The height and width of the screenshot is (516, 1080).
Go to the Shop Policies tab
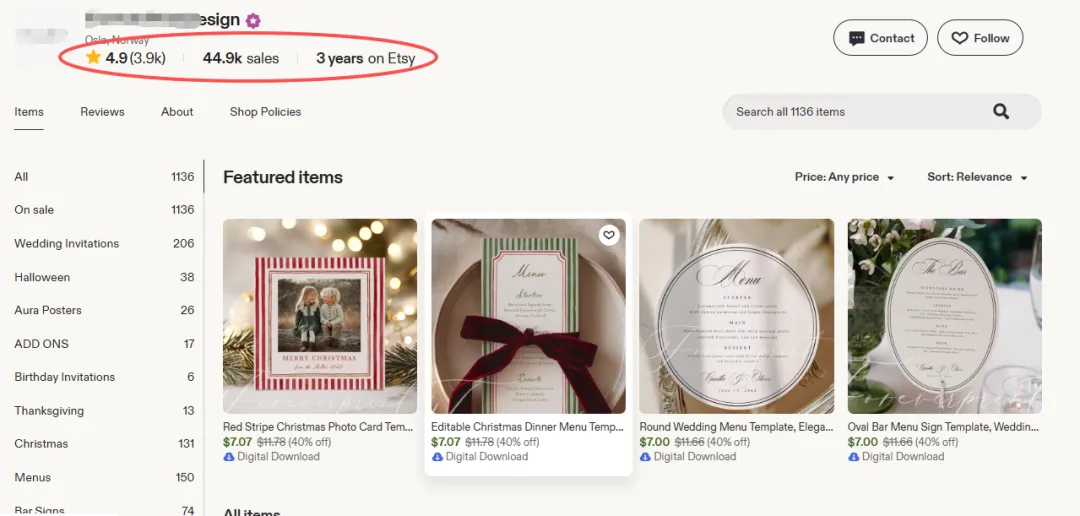point(265,112)
